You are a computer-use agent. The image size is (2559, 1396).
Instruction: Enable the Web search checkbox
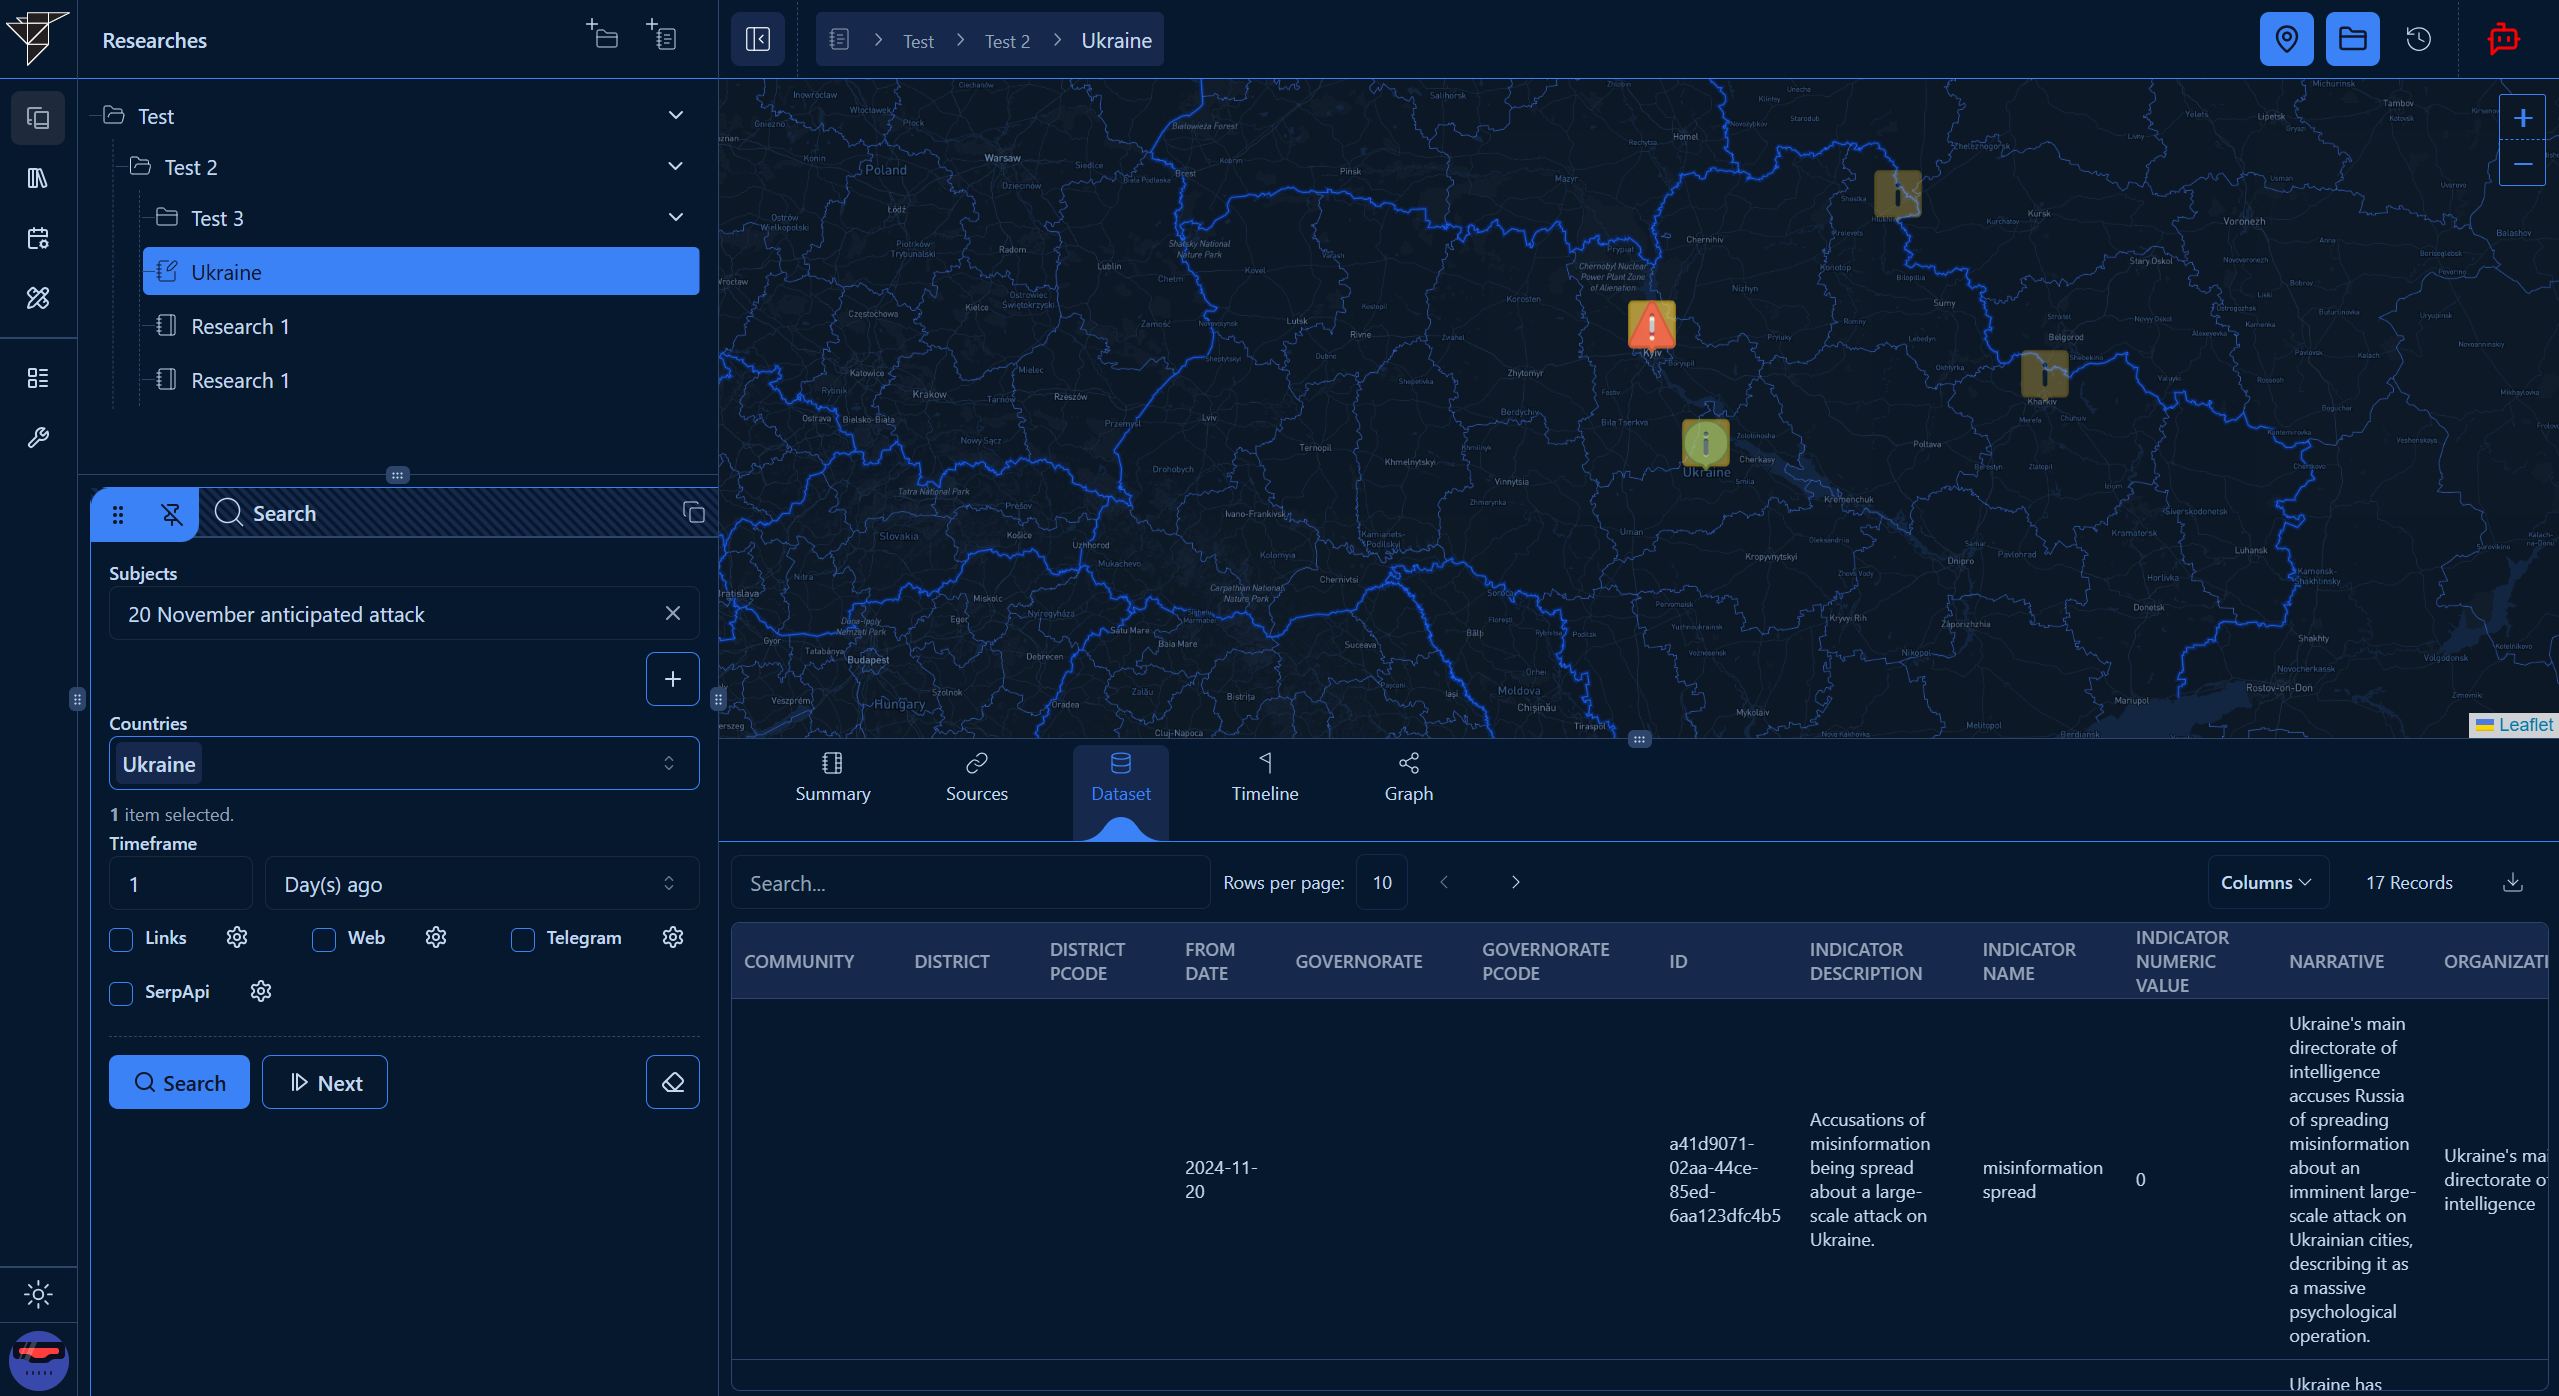[x=322, y=939]
